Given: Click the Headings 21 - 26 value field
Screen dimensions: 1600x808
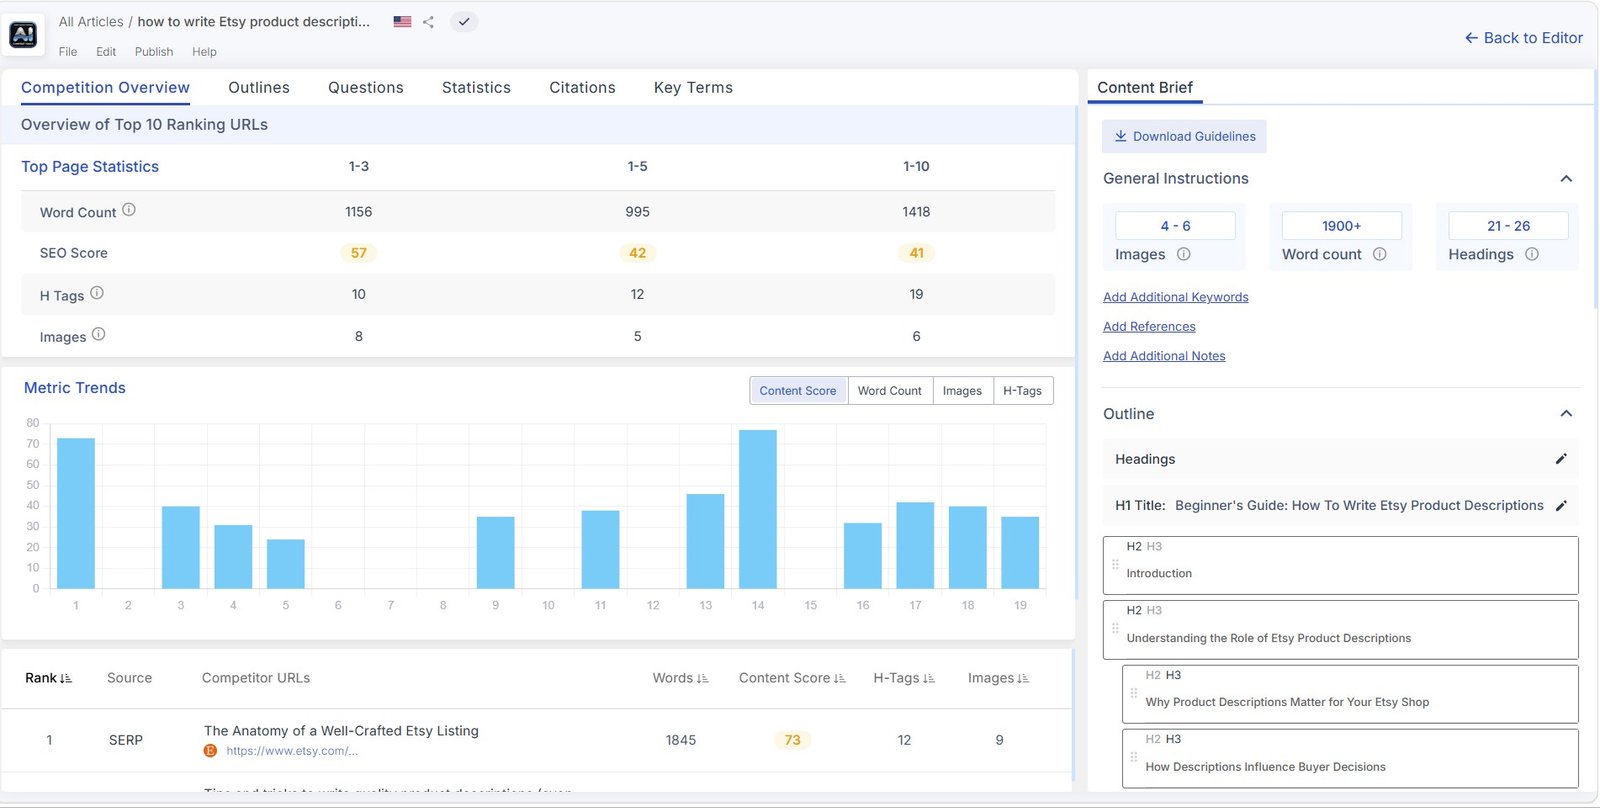Looking at the screenshot, I should pos(1508,226).
